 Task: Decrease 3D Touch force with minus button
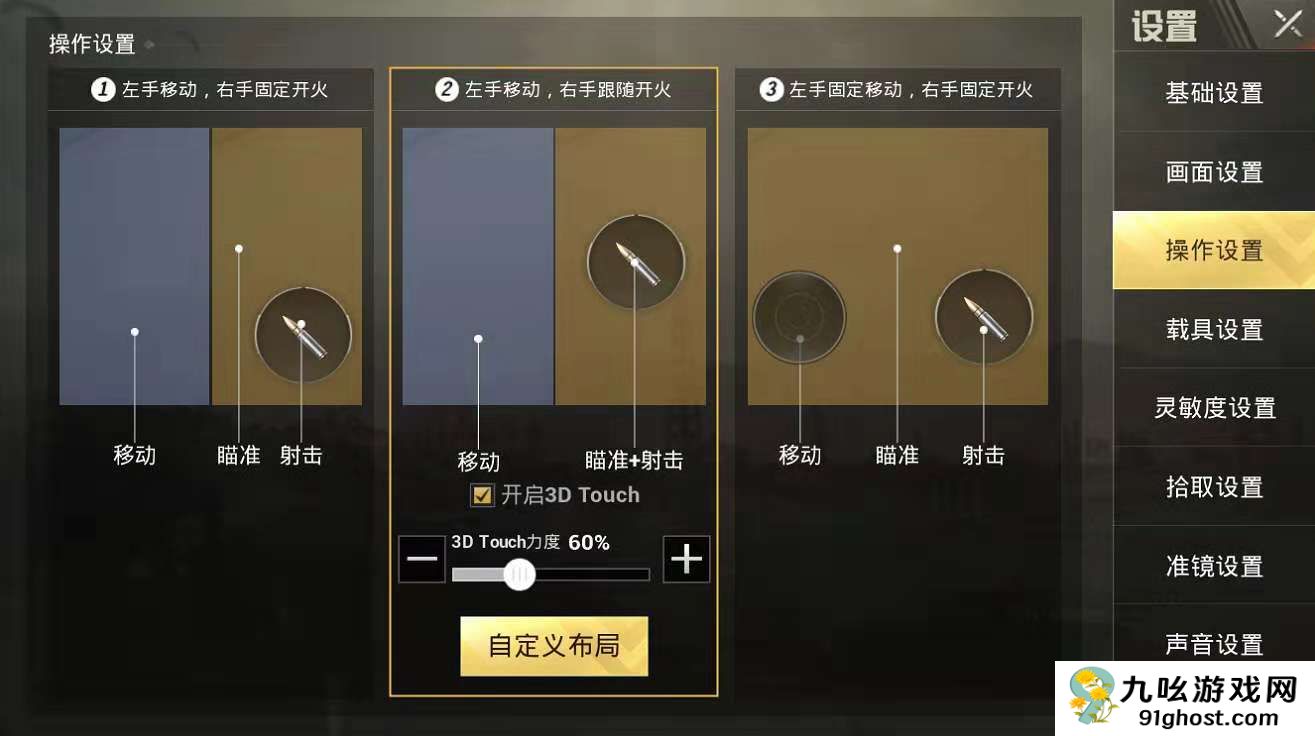tap(422, 559)
